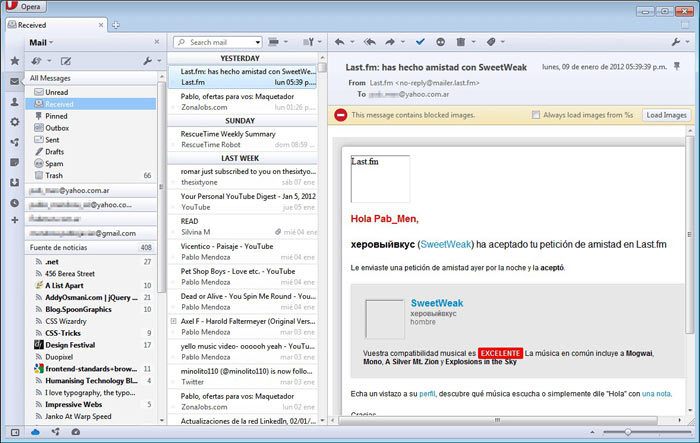Follow the 'perfil' link

coord(427,393)
